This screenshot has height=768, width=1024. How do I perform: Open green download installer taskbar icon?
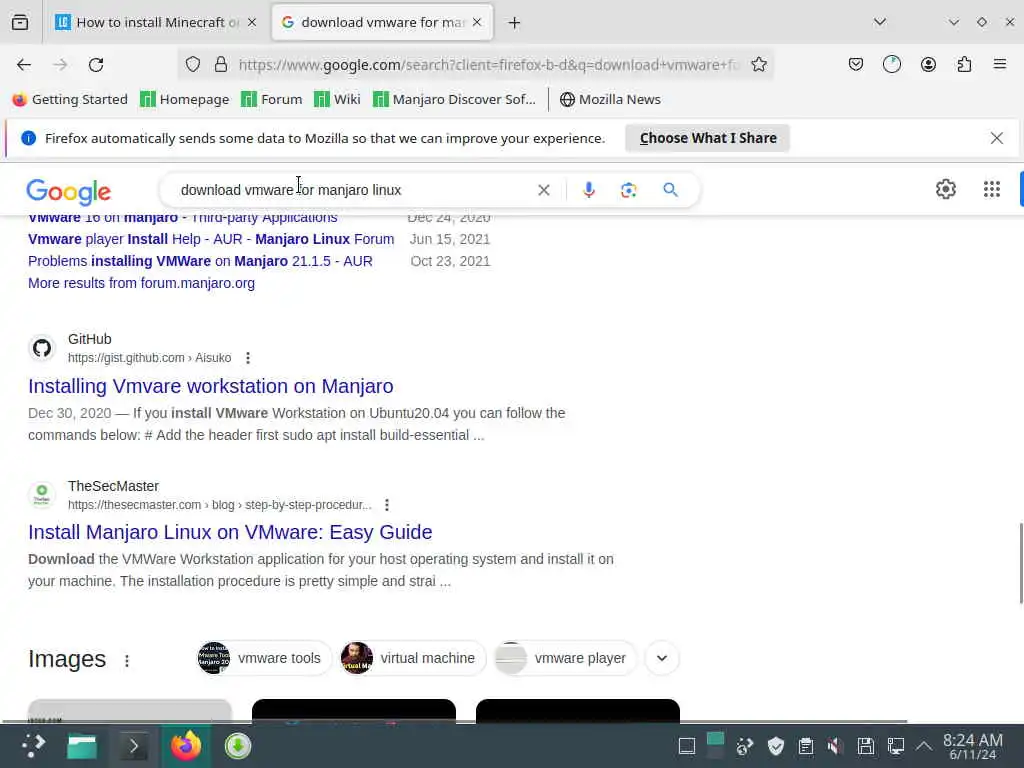(x=238, y=746)
